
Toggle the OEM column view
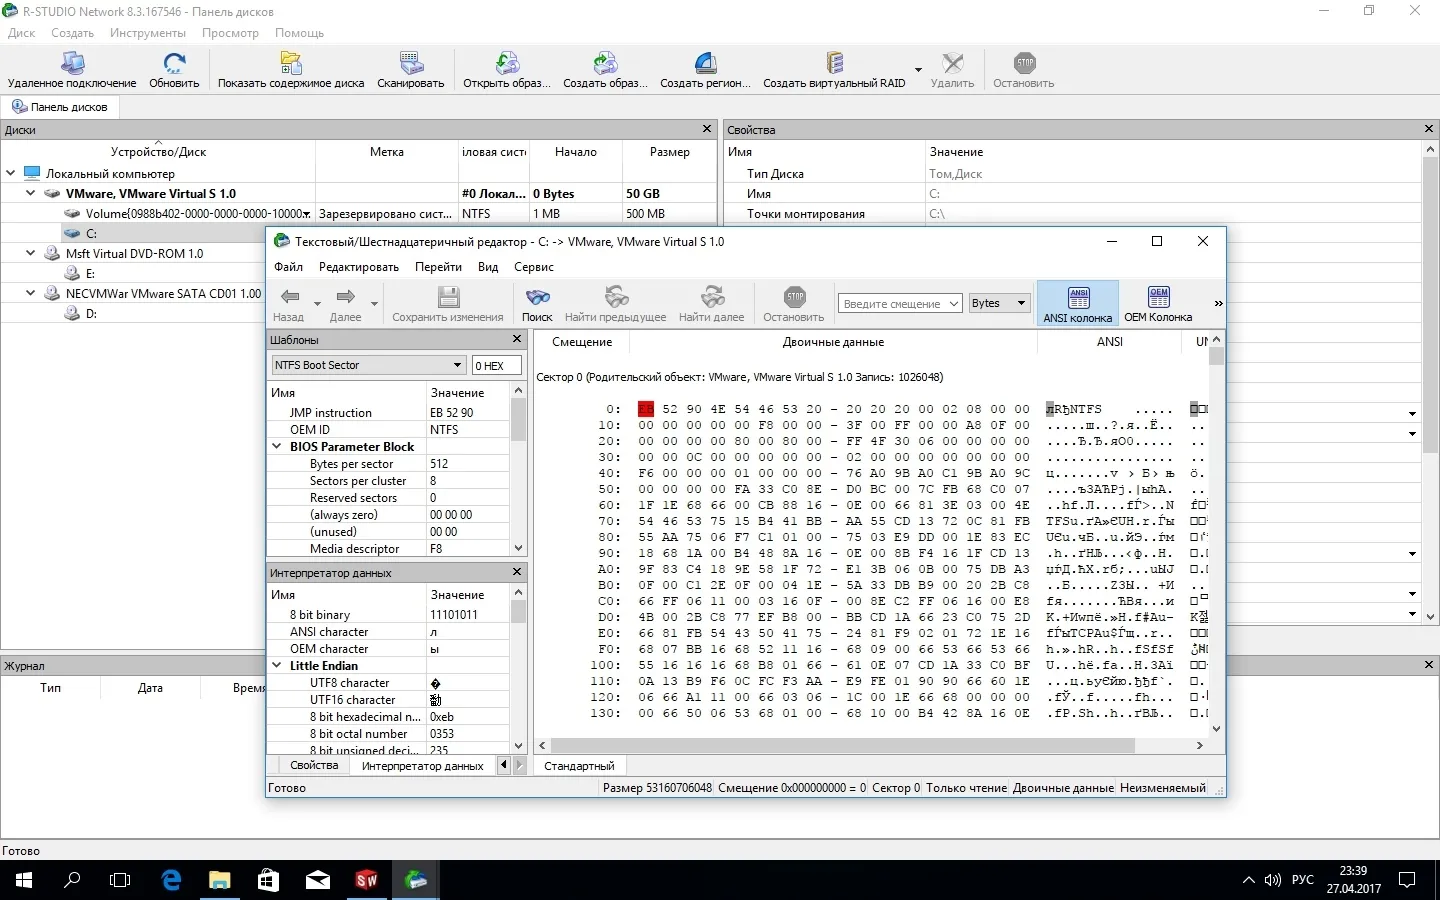[1158, 304]
